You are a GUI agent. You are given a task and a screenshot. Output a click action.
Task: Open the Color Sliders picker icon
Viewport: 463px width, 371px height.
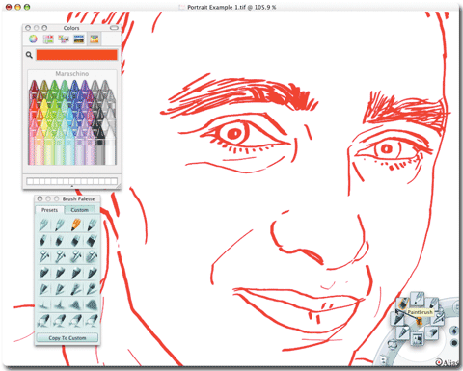[48, 39]
